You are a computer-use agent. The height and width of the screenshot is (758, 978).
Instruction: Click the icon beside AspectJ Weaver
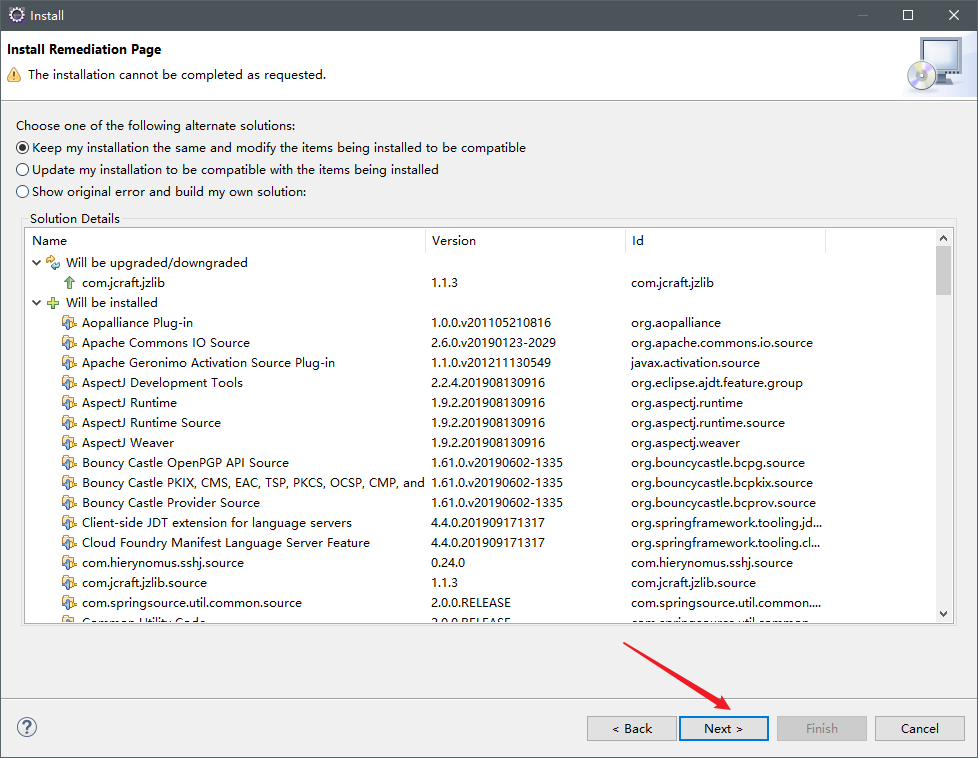tap(69, 442)
